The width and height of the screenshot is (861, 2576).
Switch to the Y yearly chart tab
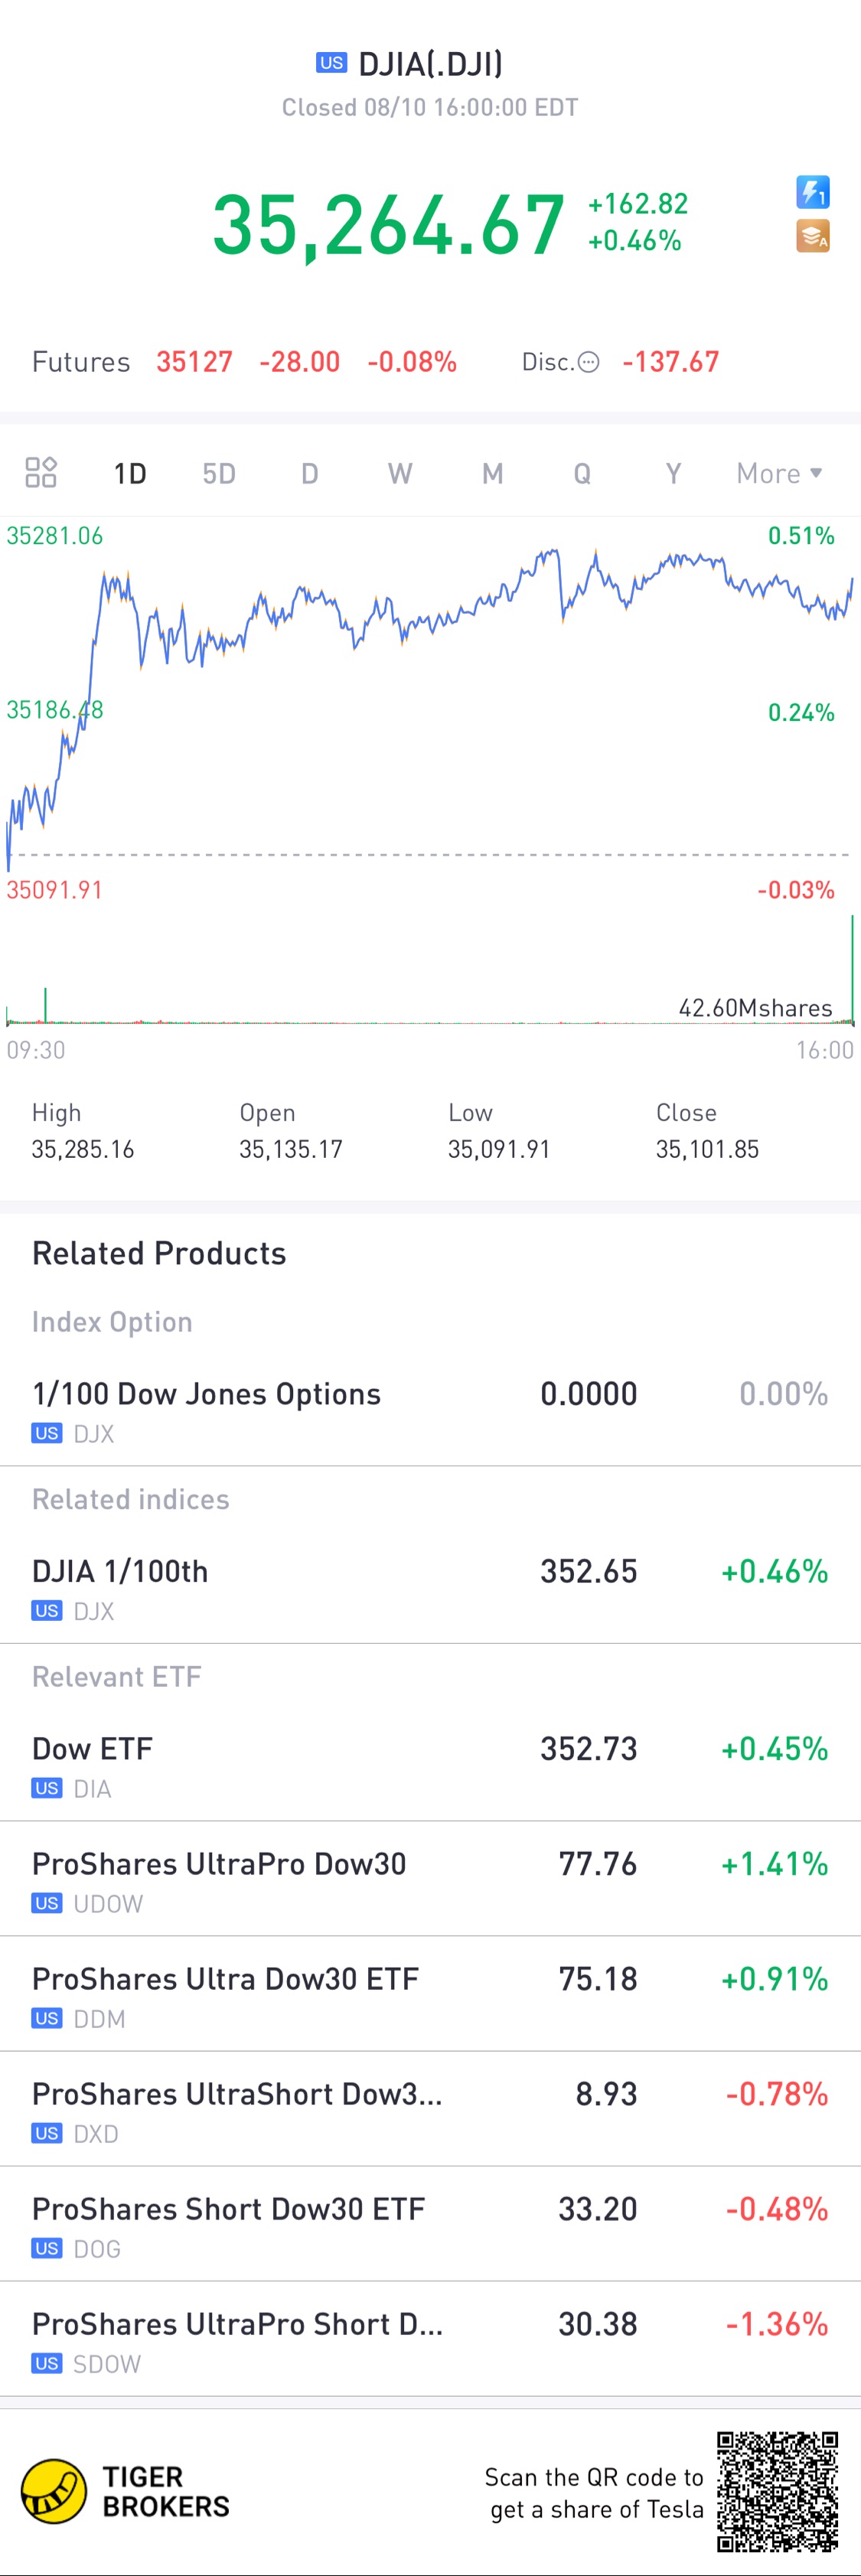tap(673, 473)
